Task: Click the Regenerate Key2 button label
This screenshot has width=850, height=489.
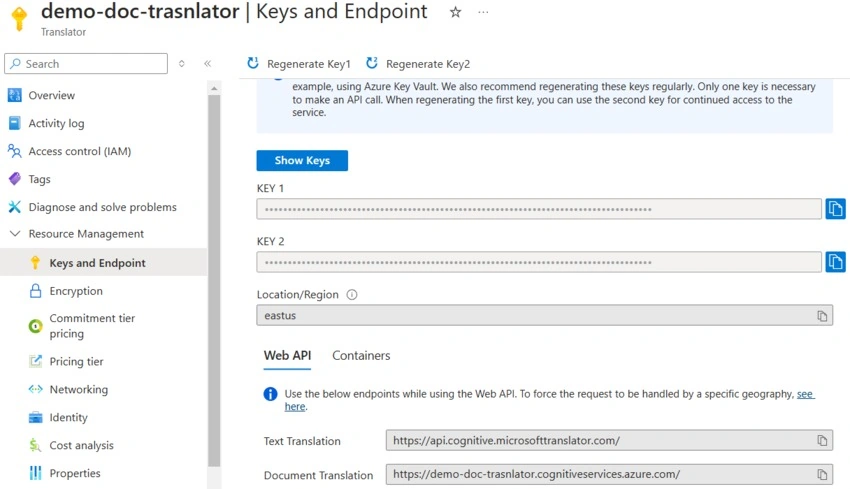Action: point(428,64)
